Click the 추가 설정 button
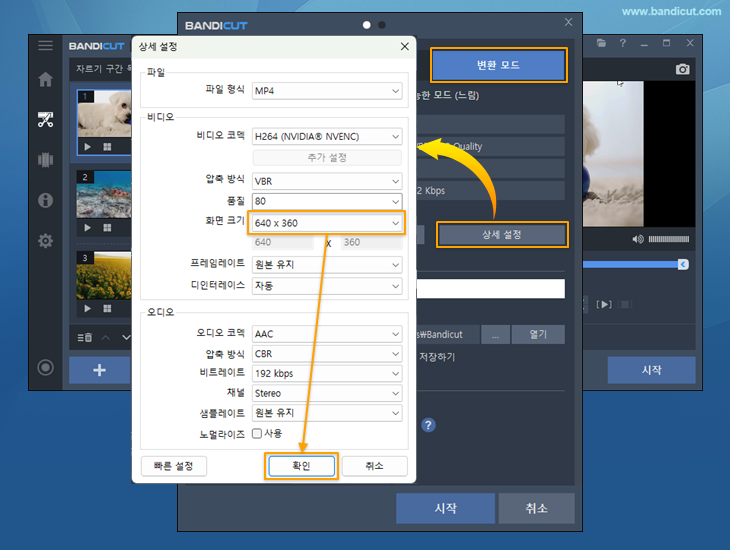This screenshot has height=550, width=730. point(327,157)
